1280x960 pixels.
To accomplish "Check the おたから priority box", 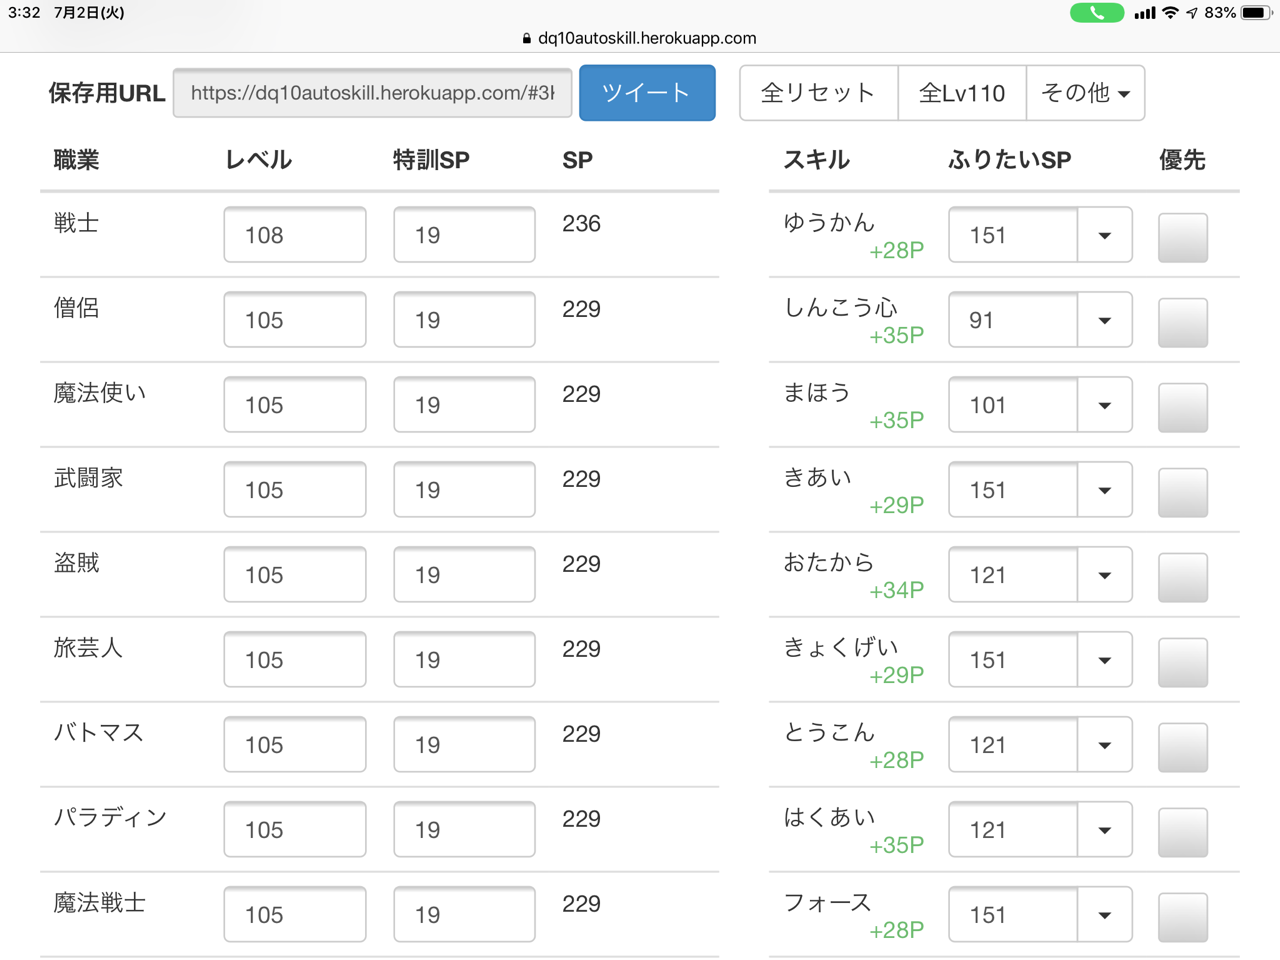I will (1183, 578).
